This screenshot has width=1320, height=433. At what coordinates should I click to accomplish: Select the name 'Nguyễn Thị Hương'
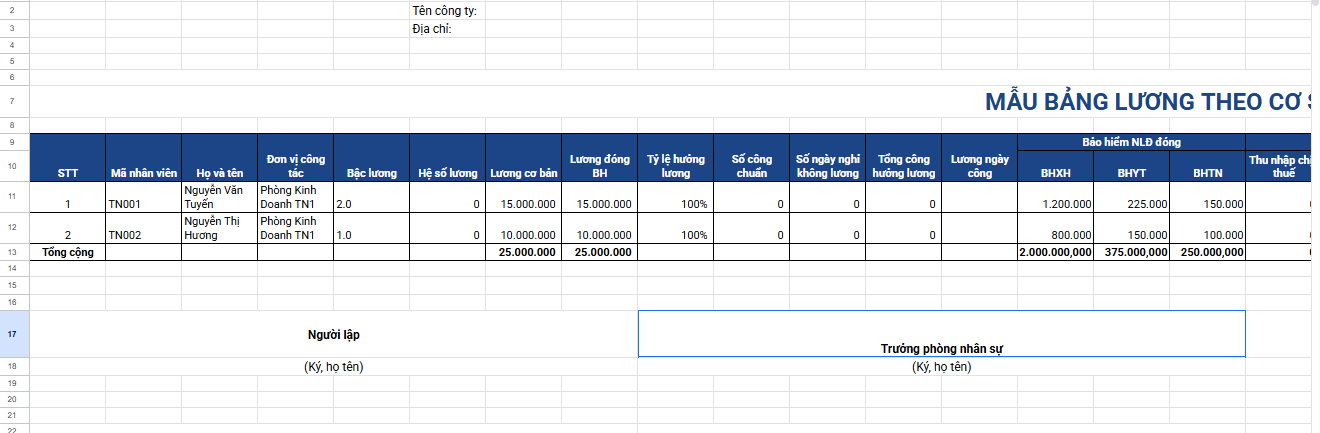click(220, 228)
